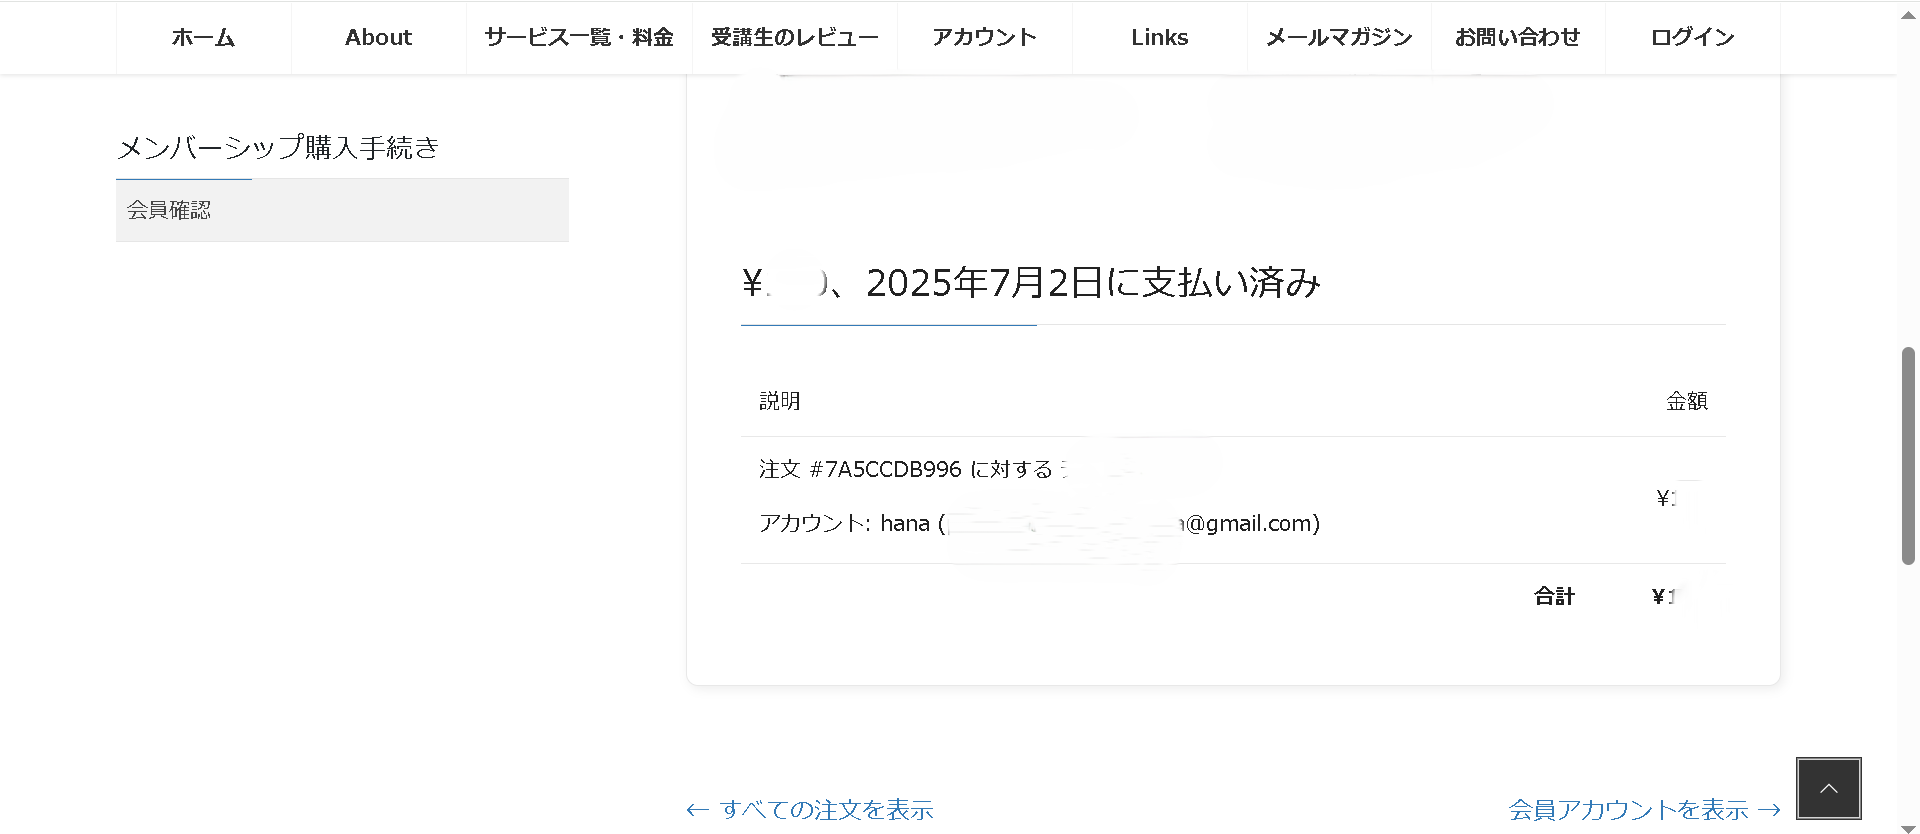
Task: Open サービス一覧・料金 in the navigation
Action: coord(579,38)
